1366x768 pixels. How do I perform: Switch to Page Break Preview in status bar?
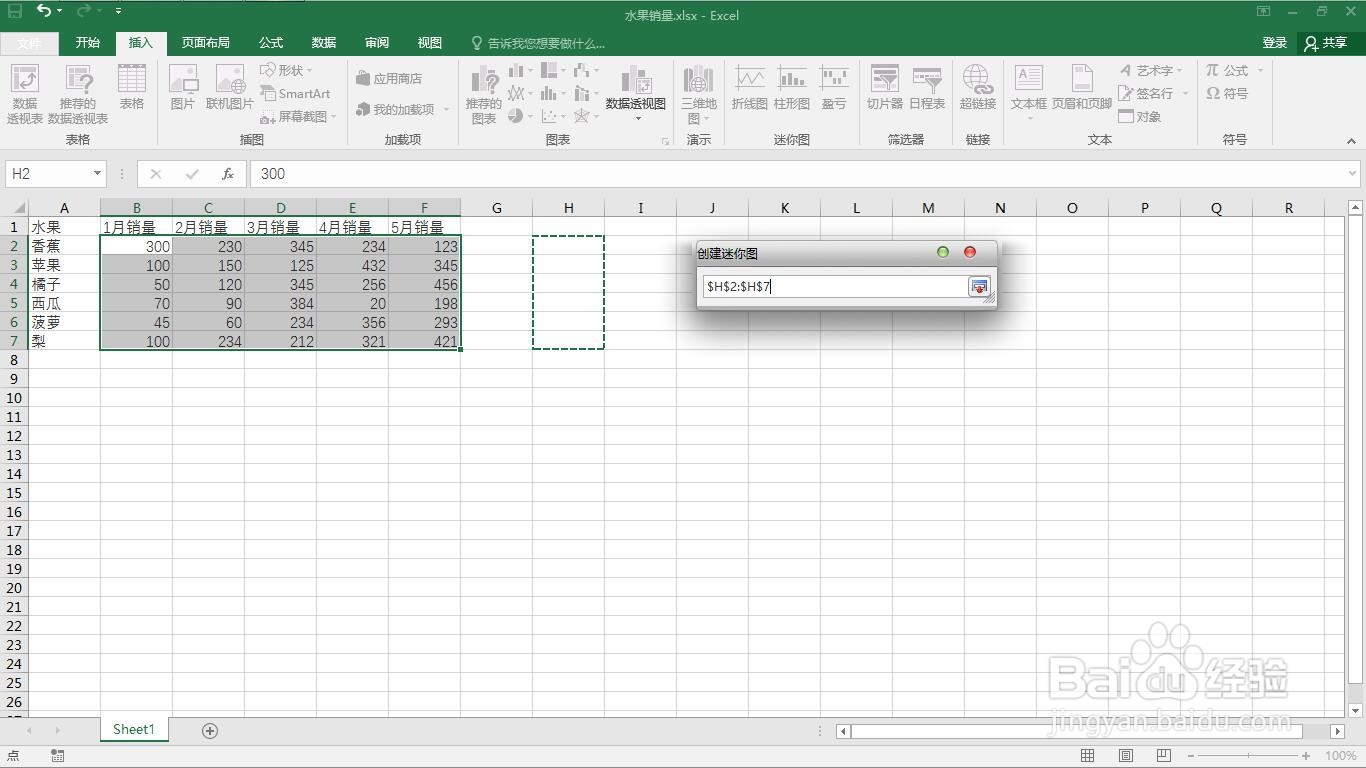click(x=1163, y=756)
